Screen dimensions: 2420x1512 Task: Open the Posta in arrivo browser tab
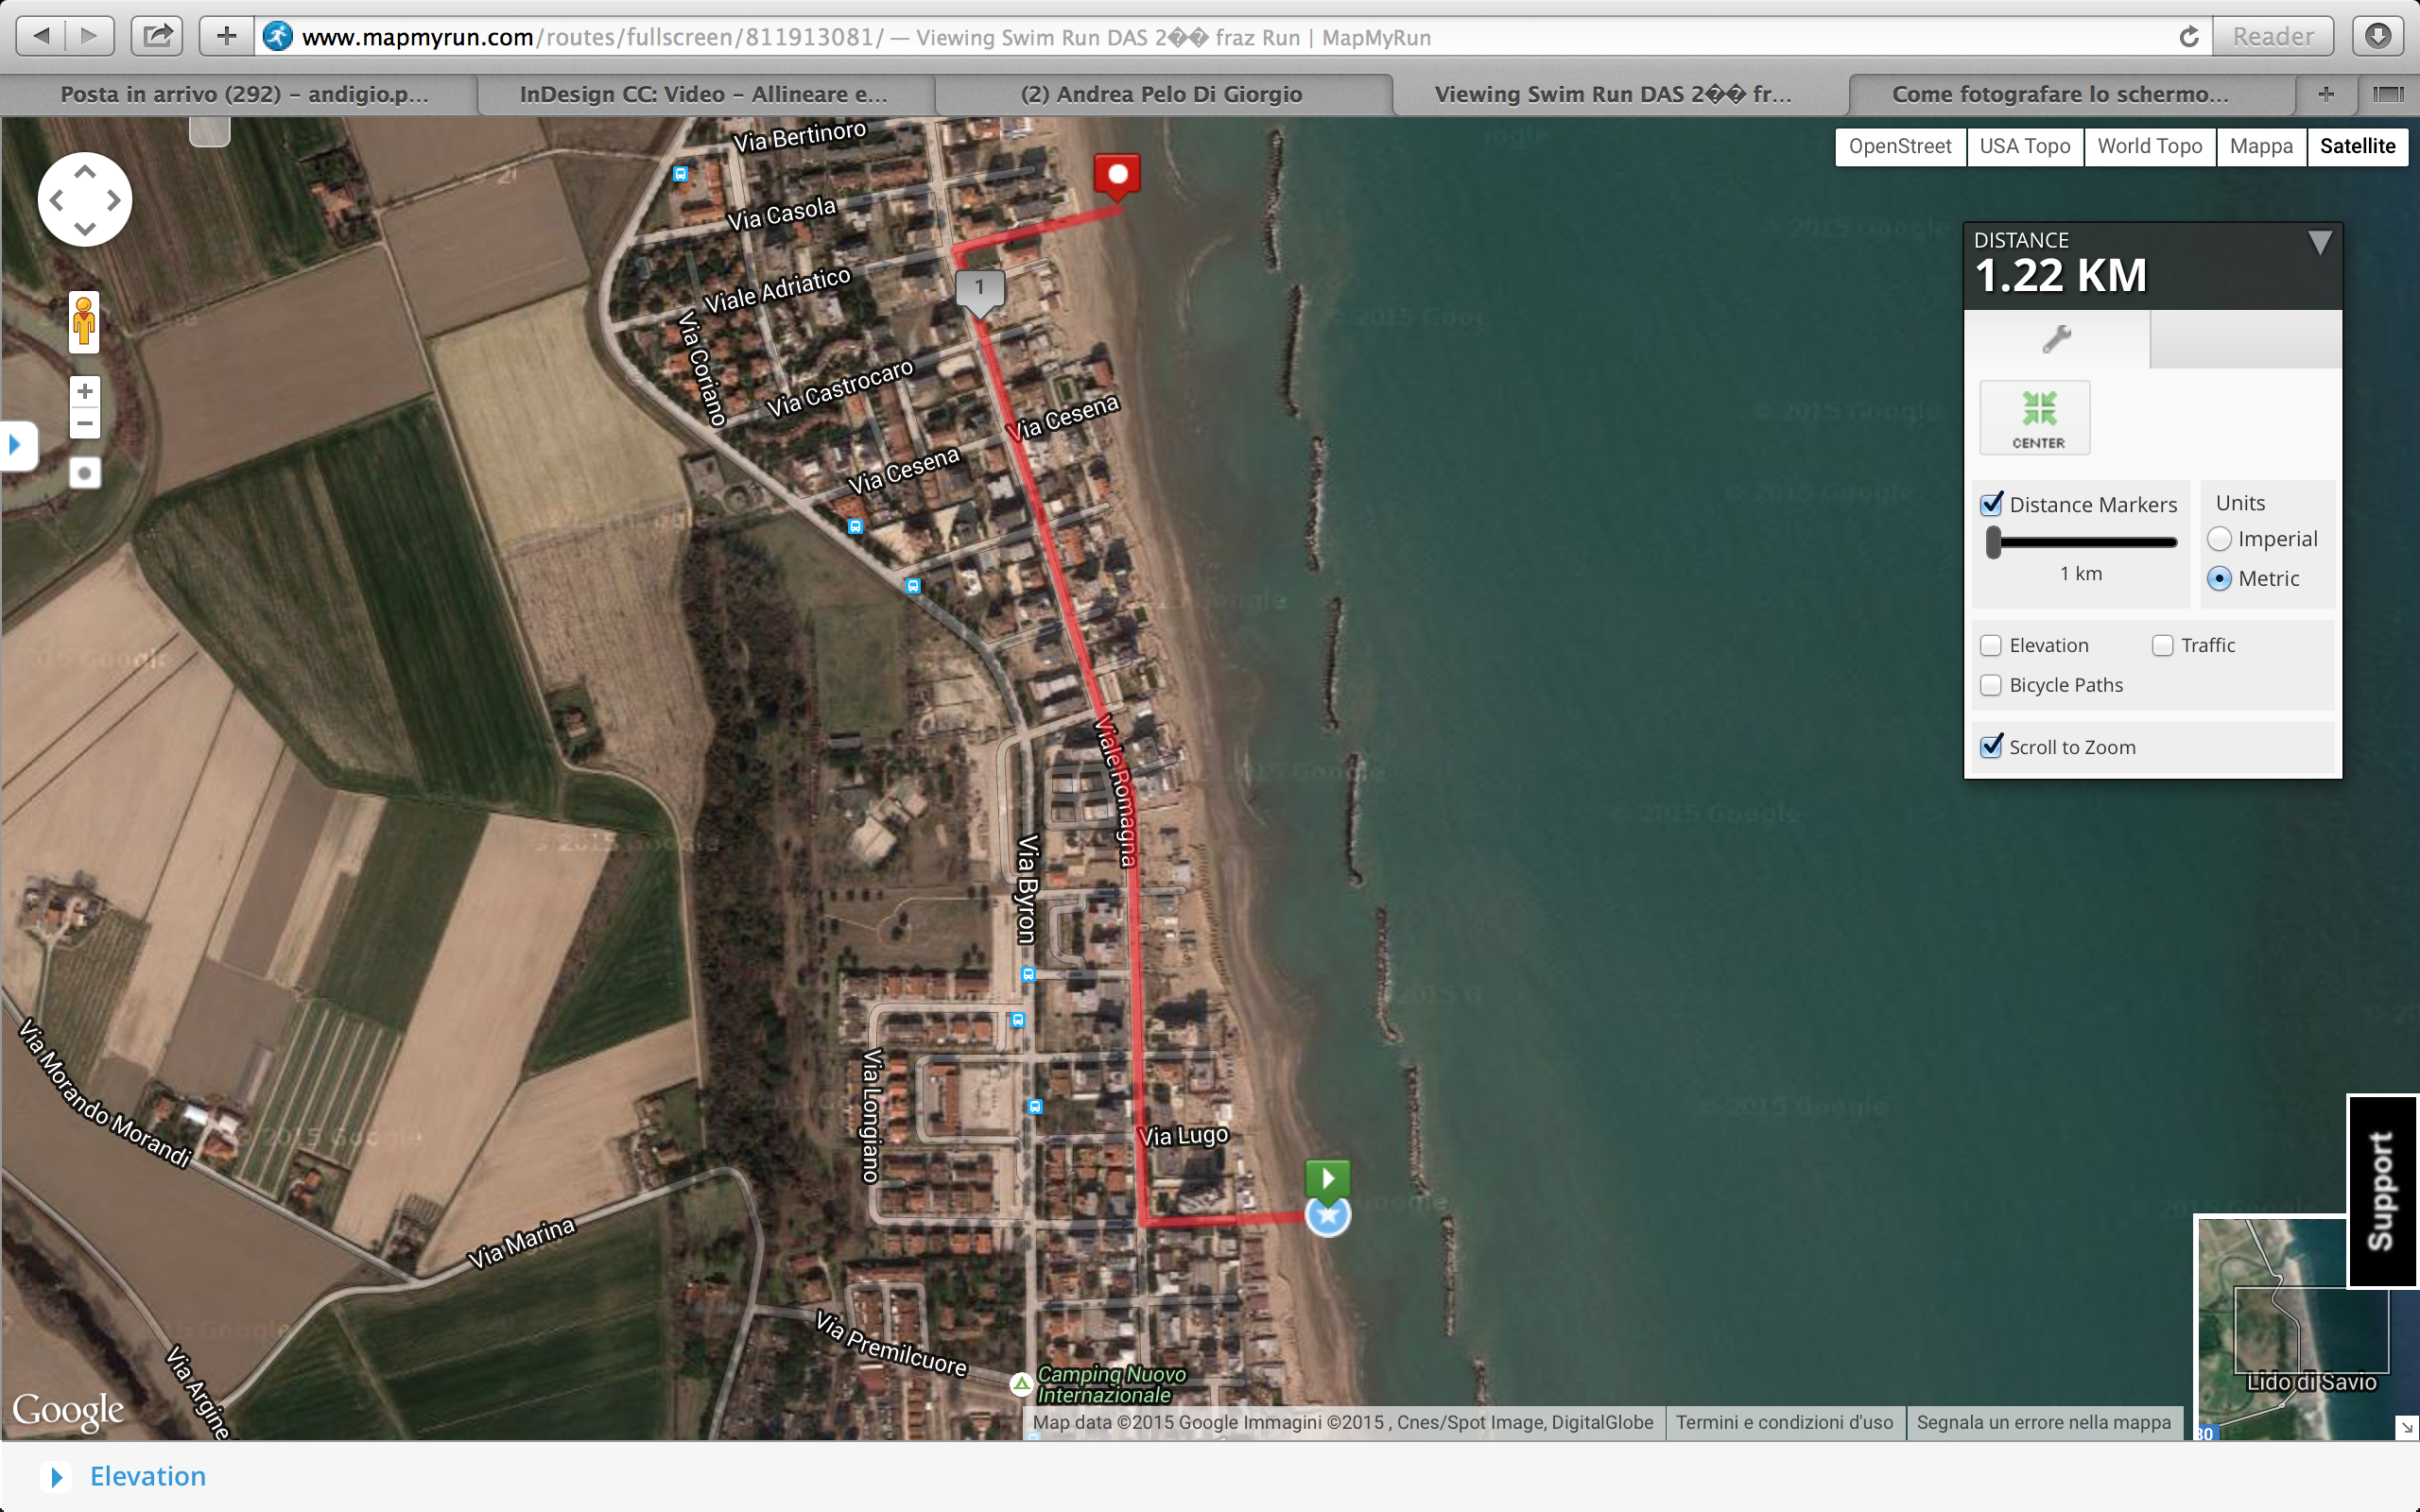[244, 94]
